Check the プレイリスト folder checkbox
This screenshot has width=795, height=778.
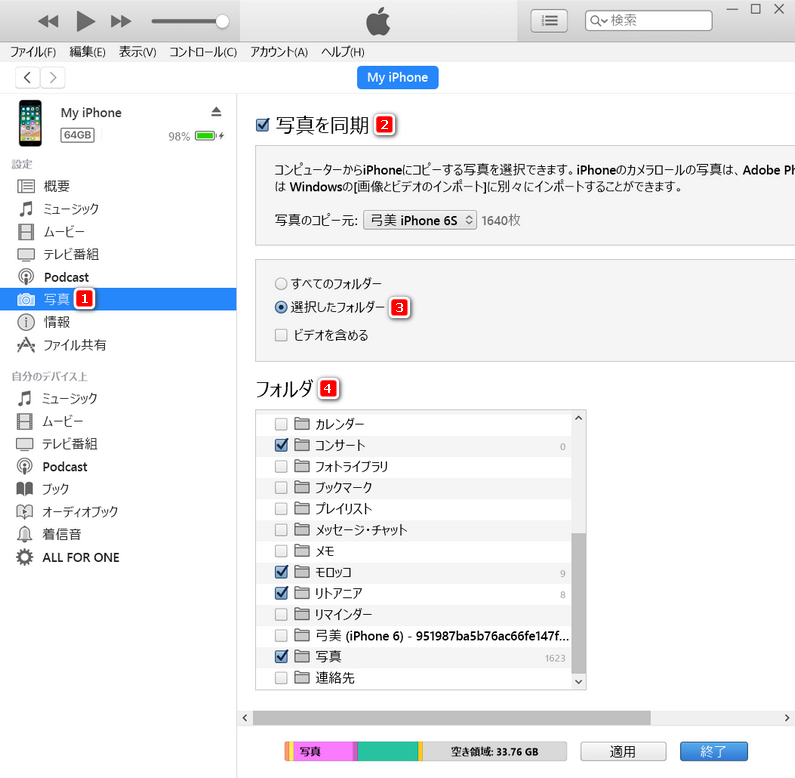pyautogui.click(x=281, y=509)
